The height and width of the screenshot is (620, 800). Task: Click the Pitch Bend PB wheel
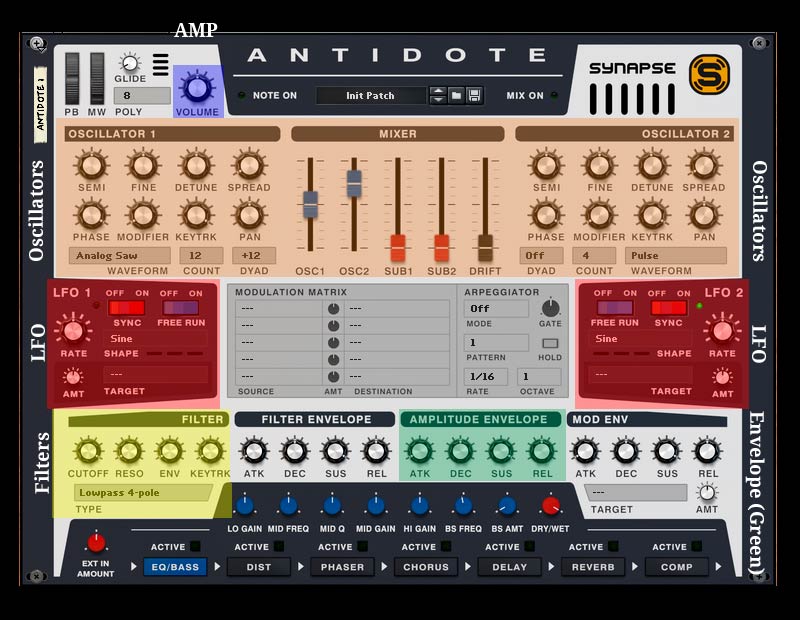click(72, 78)
